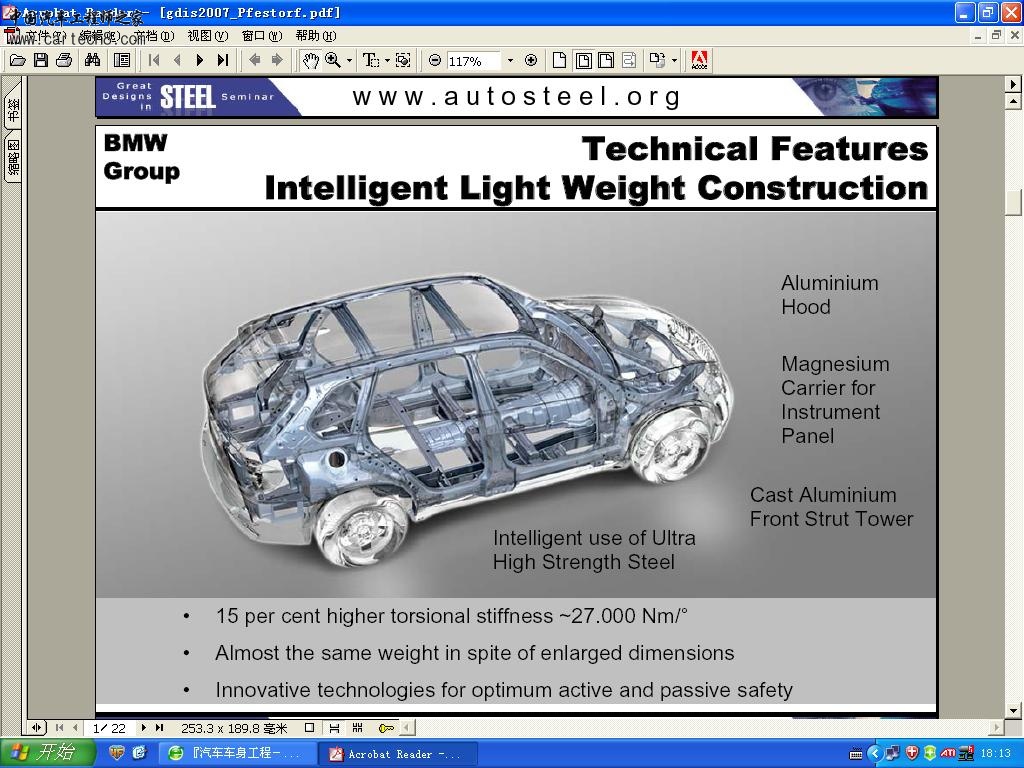Open the 视图 (View) menu

click(208, 36)
